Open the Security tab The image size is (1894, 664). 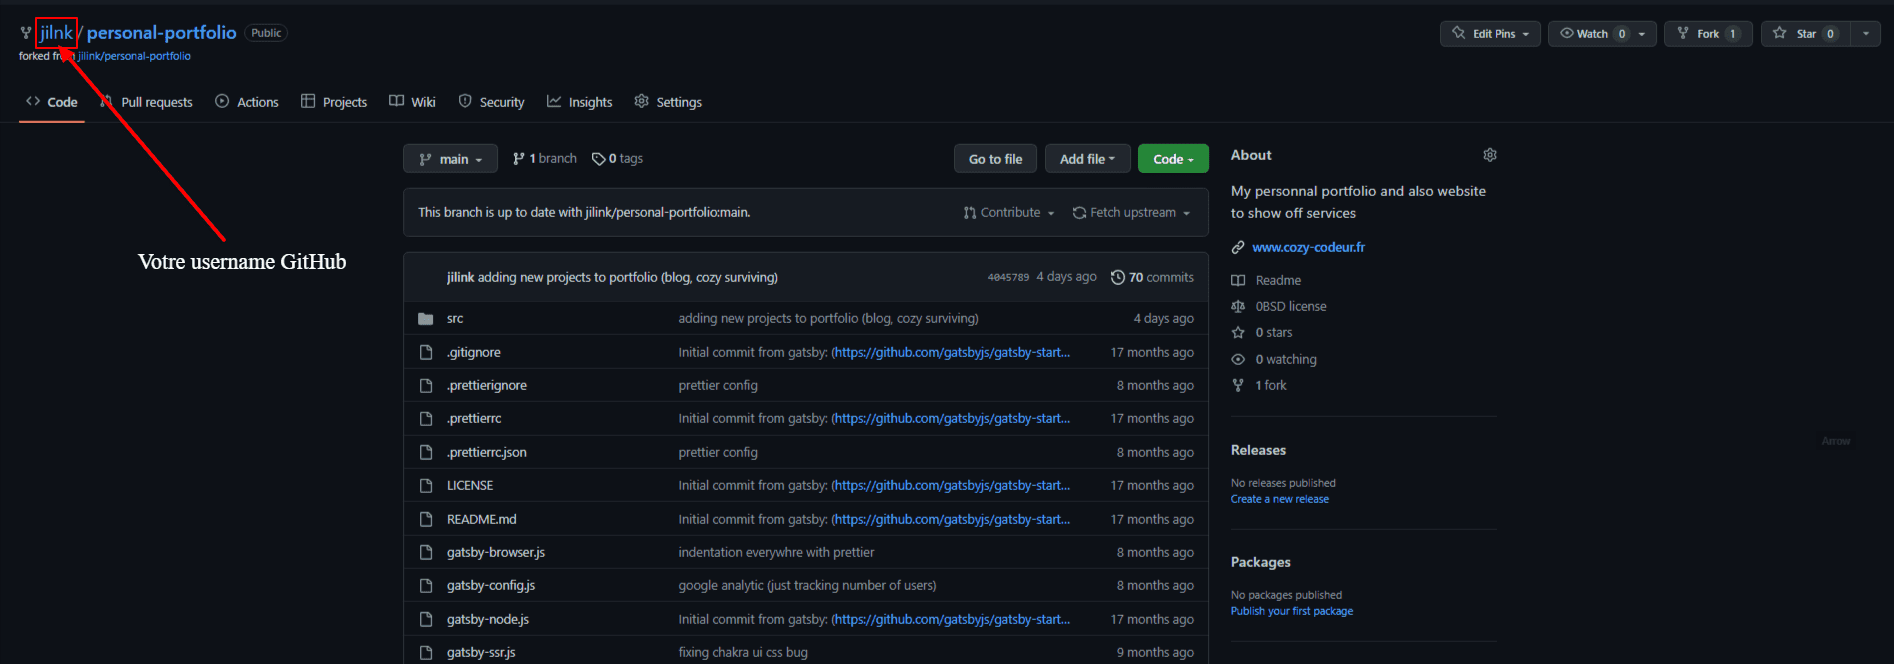(x=491, y=102)
